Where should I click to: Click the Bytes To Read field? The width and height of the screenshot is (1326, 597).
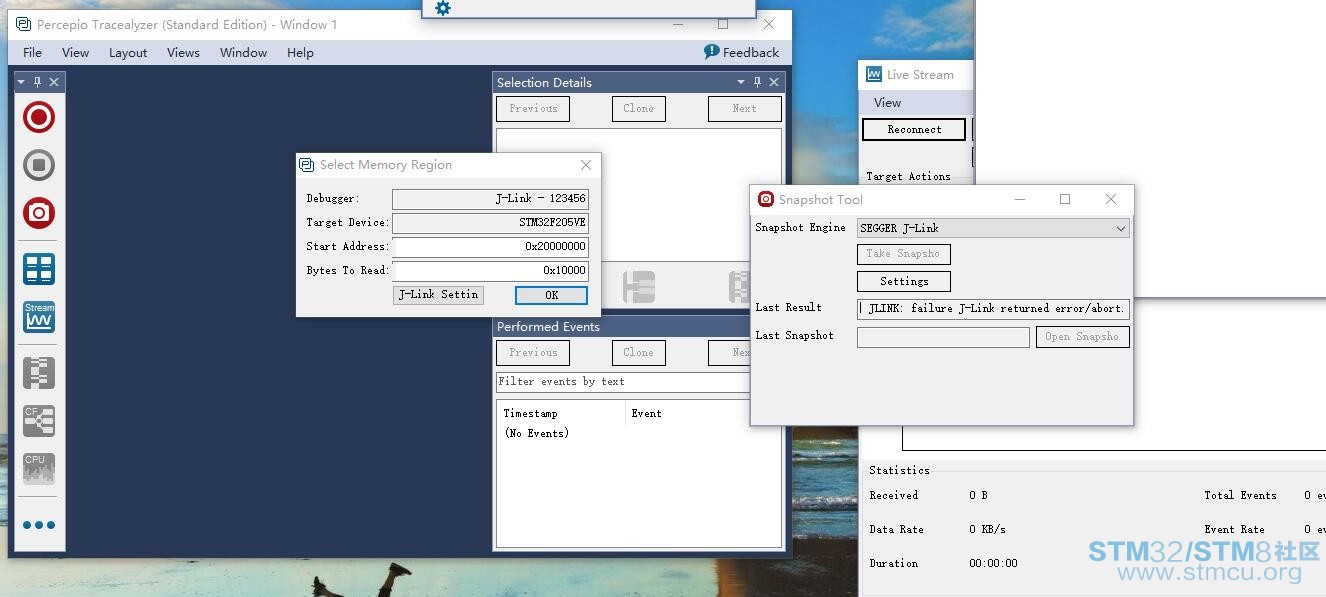491,270
